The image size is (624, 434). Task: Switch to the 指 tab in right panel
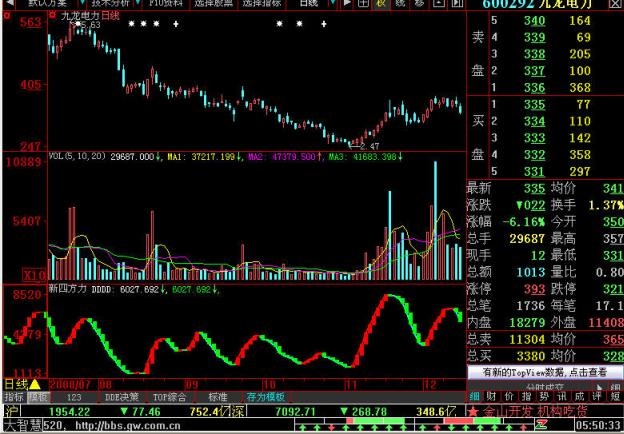[x=526, y=397]
